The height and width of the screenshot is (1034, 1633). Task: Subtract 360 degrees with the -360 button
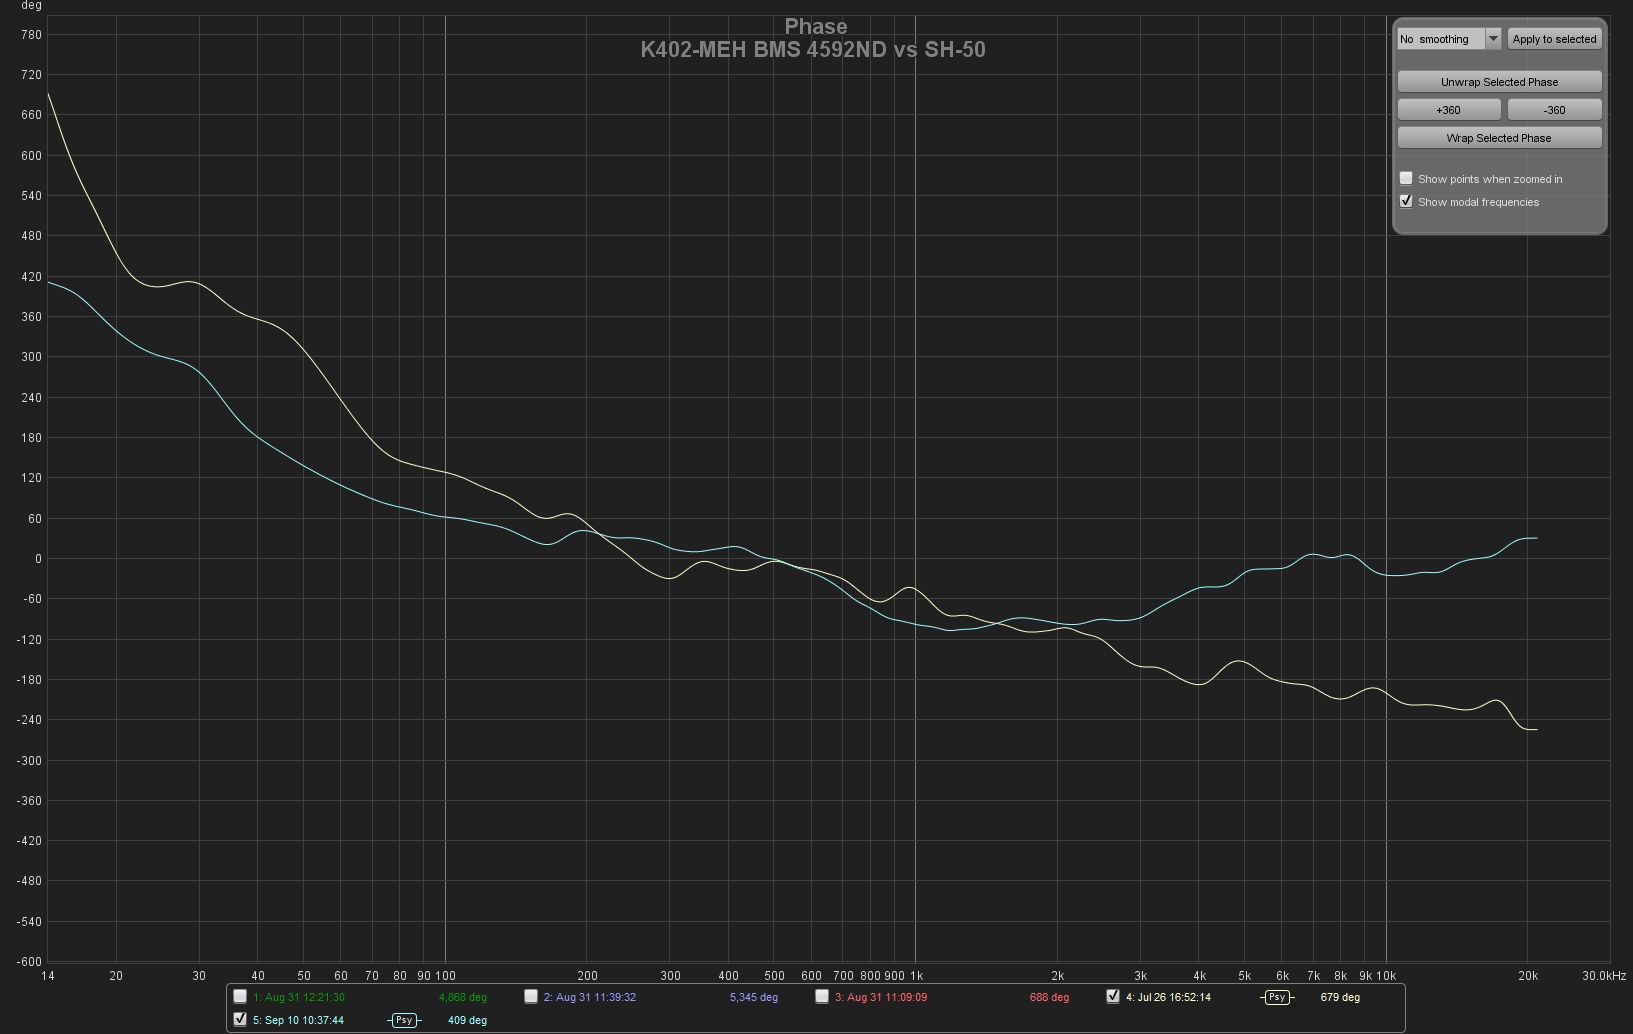click(1554, 110)
